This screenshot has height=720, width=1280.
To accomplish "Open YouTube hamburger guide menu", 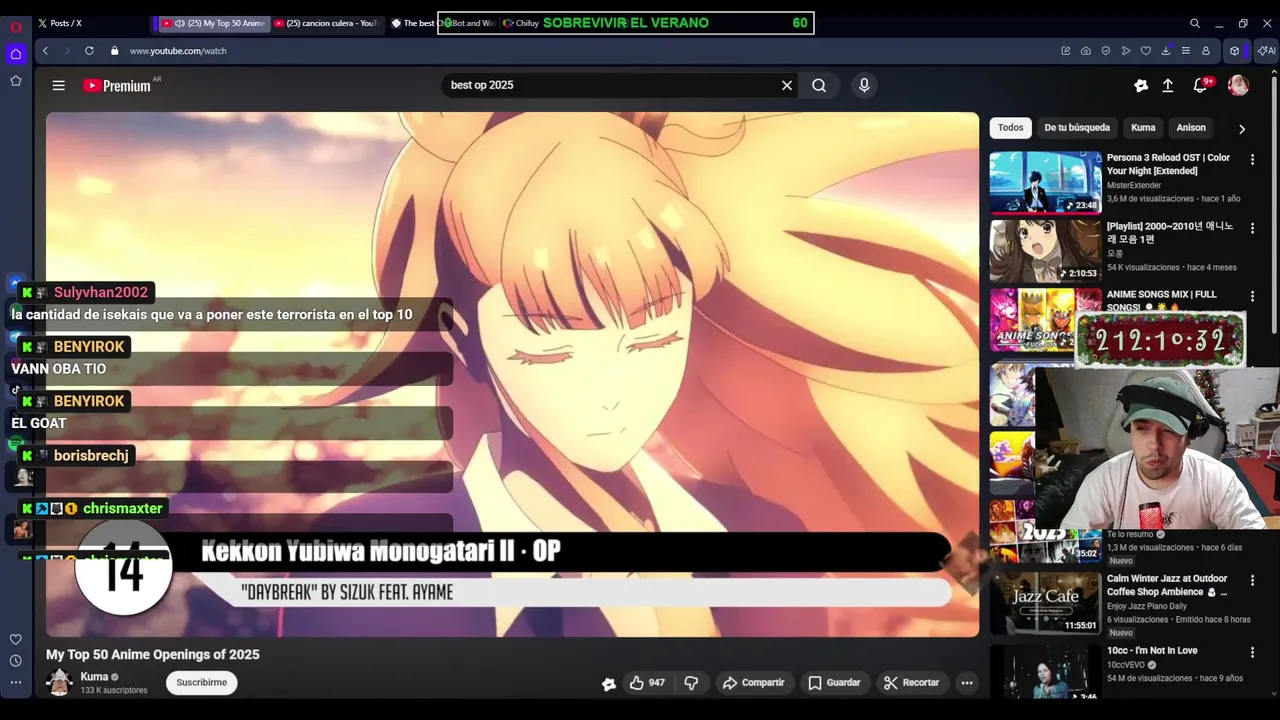I will tap(59, 86).
